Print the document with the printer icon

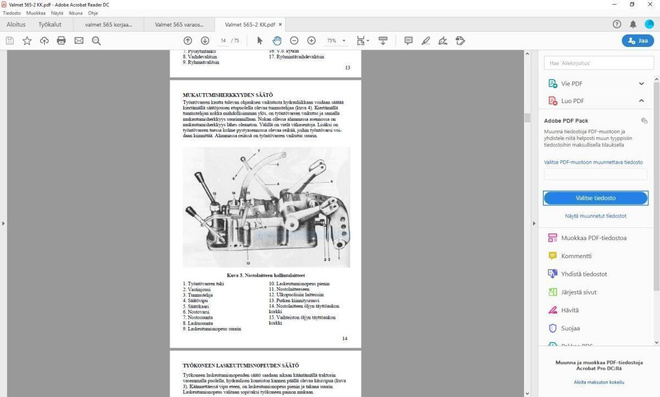(x=61, y=41)
